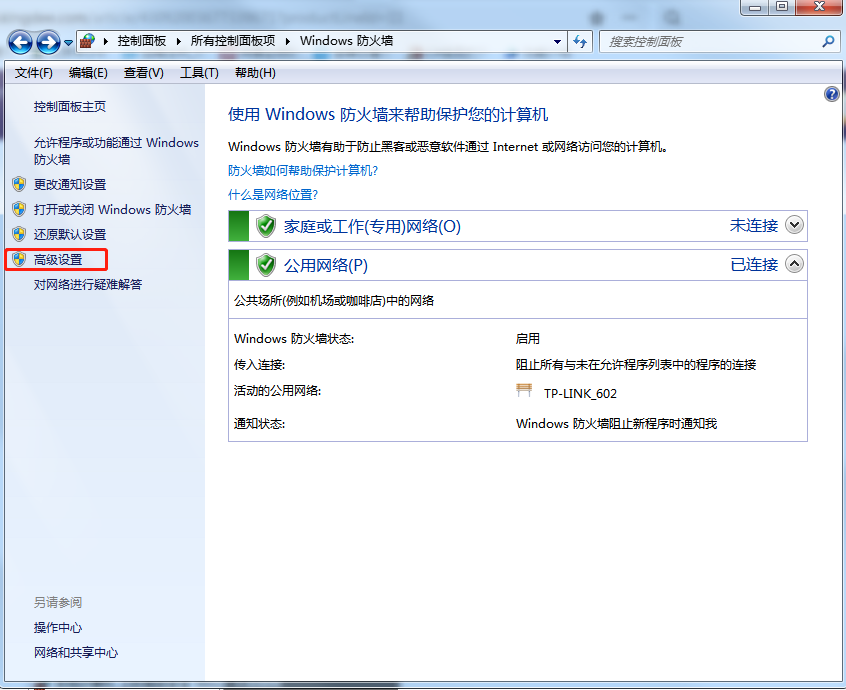Open 对网络进行疑难解答 link
Image resolution: width=846 pixels, height=690 pixels.
87,284
